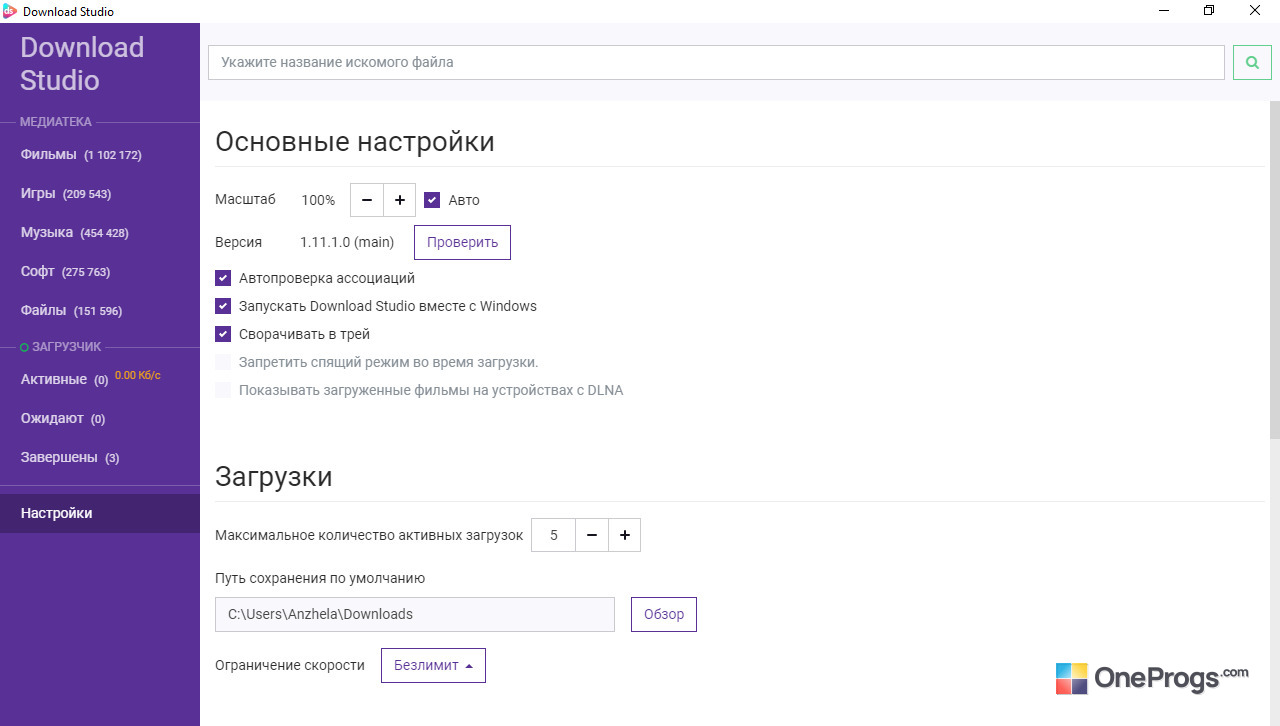Toggle Запускать Download Studio вместе с Windows

click(x=223, y=306)
